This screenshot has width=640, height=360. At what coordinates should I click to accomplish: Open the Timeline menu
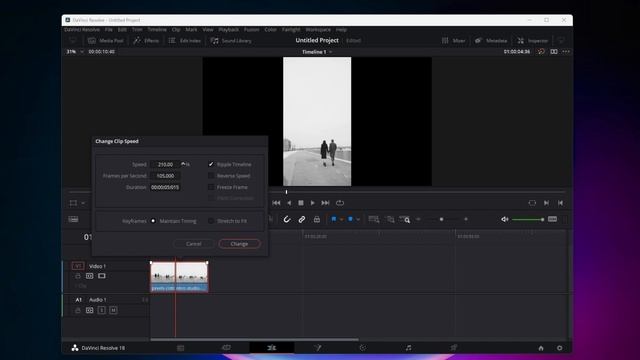(157, 29)
